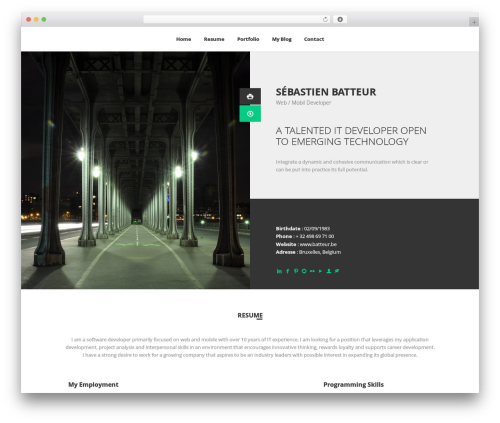The image size is (500, 423).
Task: Go to the Resume nav link
Action: point(214,39)
